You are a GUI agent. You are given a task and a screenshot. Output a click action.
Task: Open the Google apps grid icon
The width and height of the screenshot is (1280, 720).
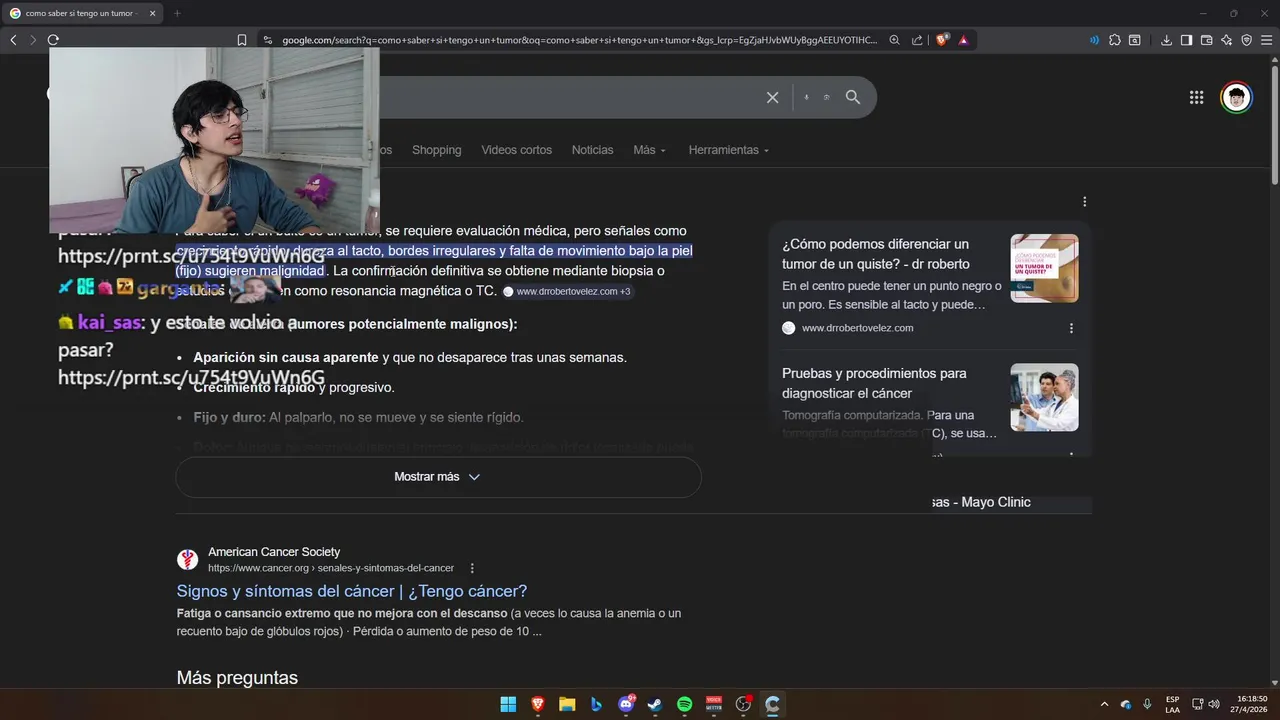click(x=1196, y=97)
